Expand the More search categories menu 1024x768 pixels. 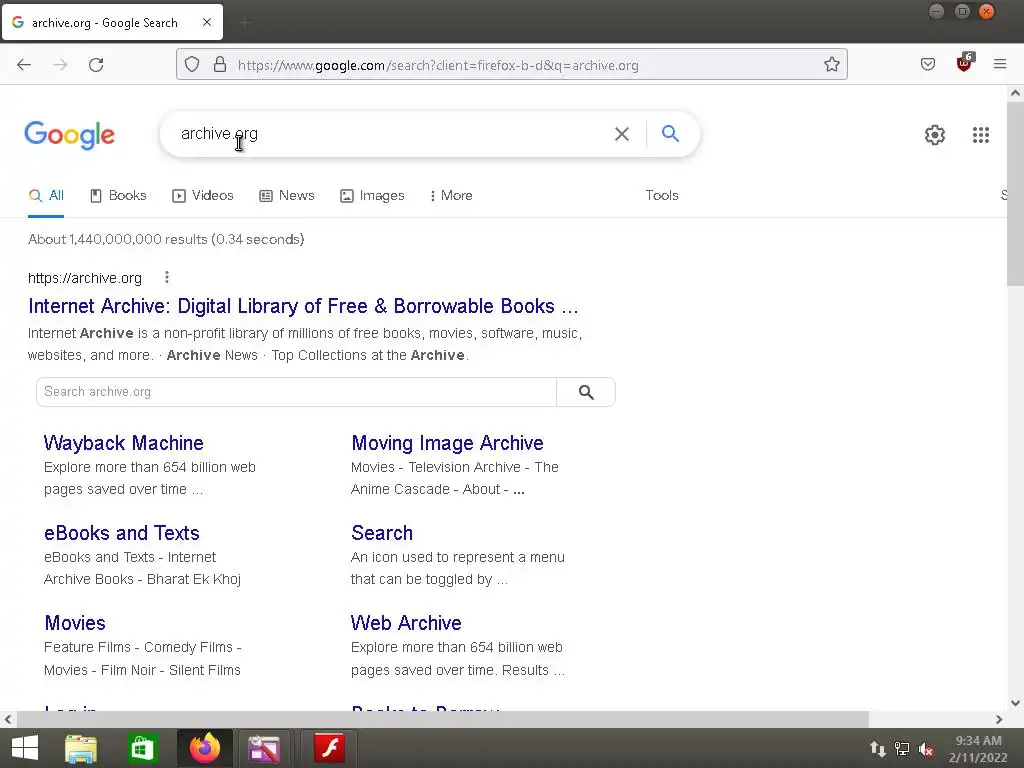[x=451, y=195]
